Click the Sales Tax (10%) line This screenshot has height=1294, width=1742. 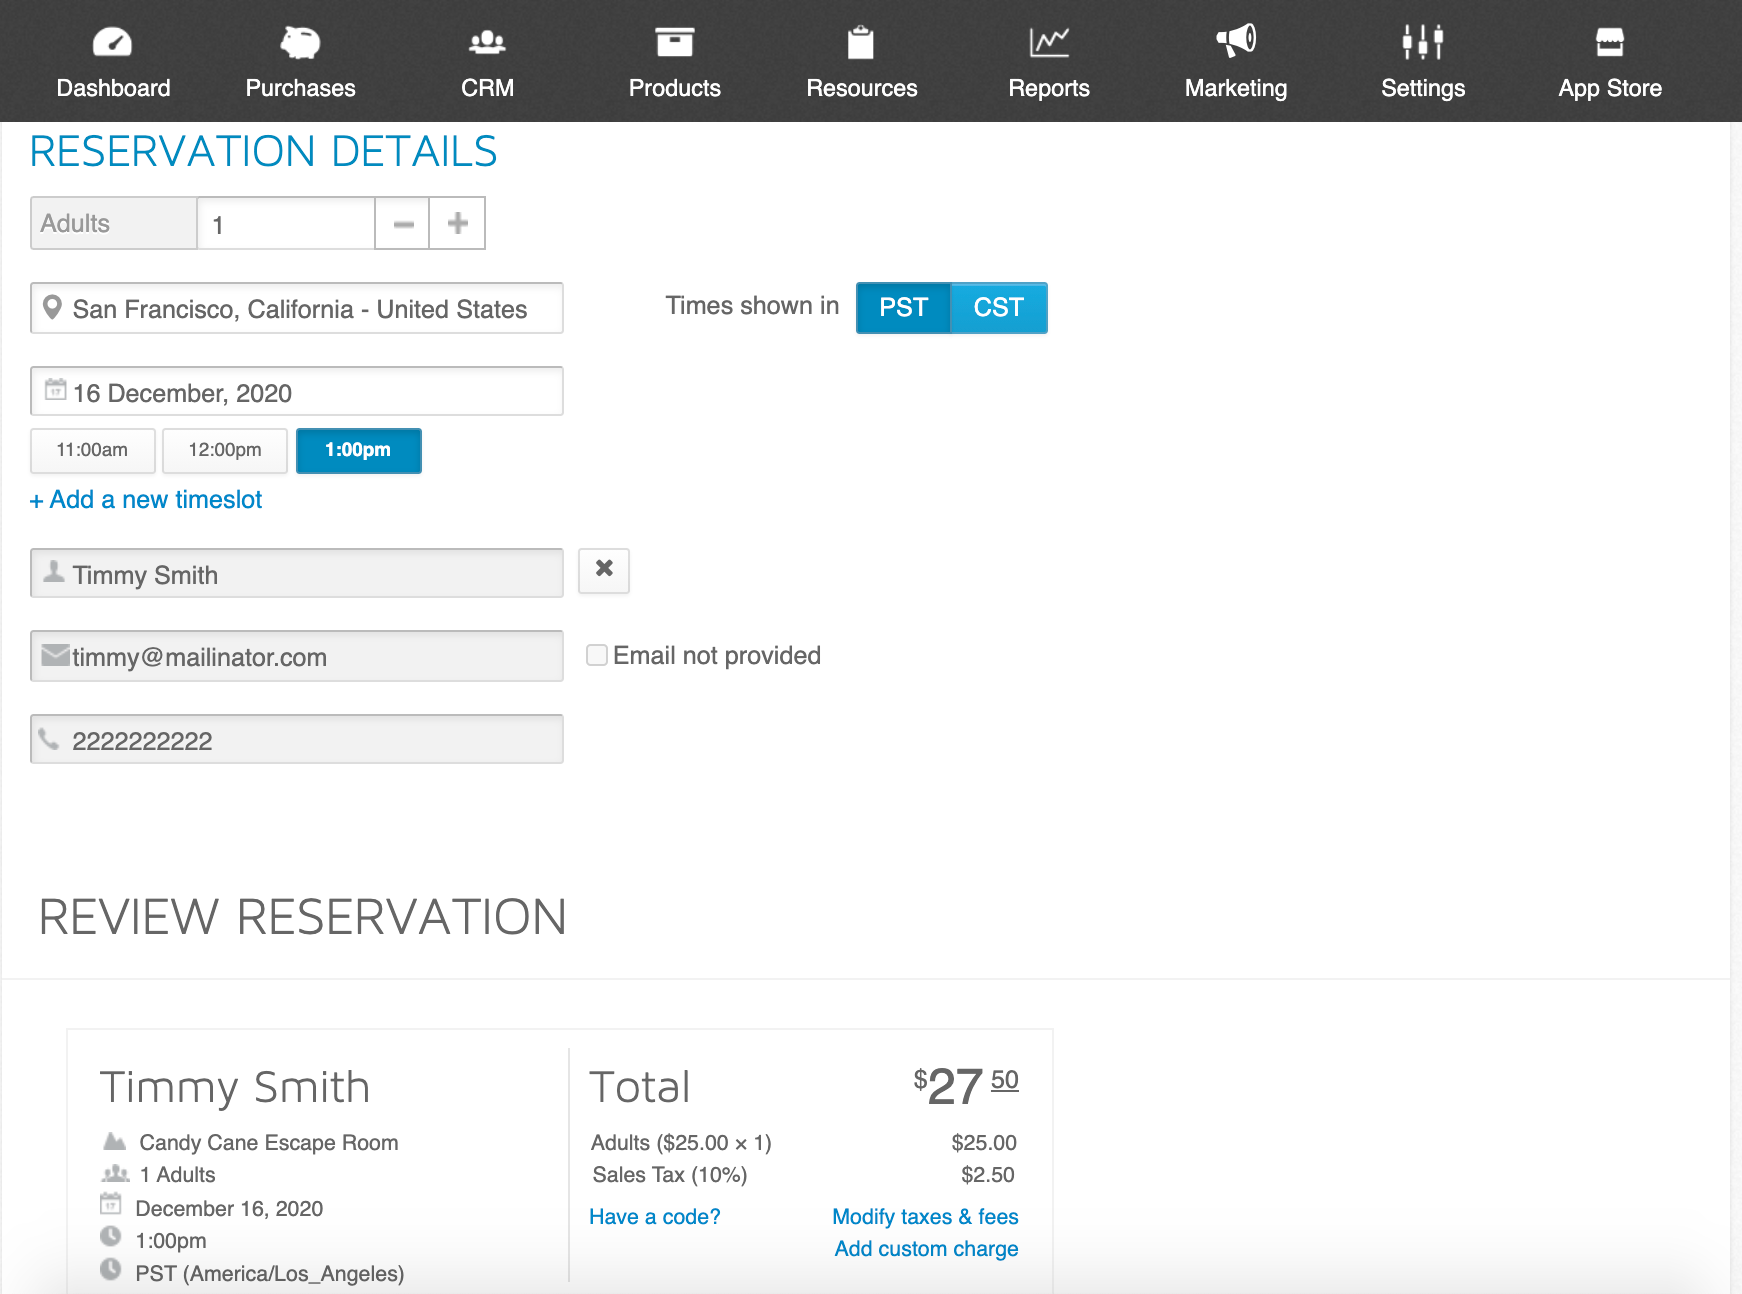coord(670,1174)
